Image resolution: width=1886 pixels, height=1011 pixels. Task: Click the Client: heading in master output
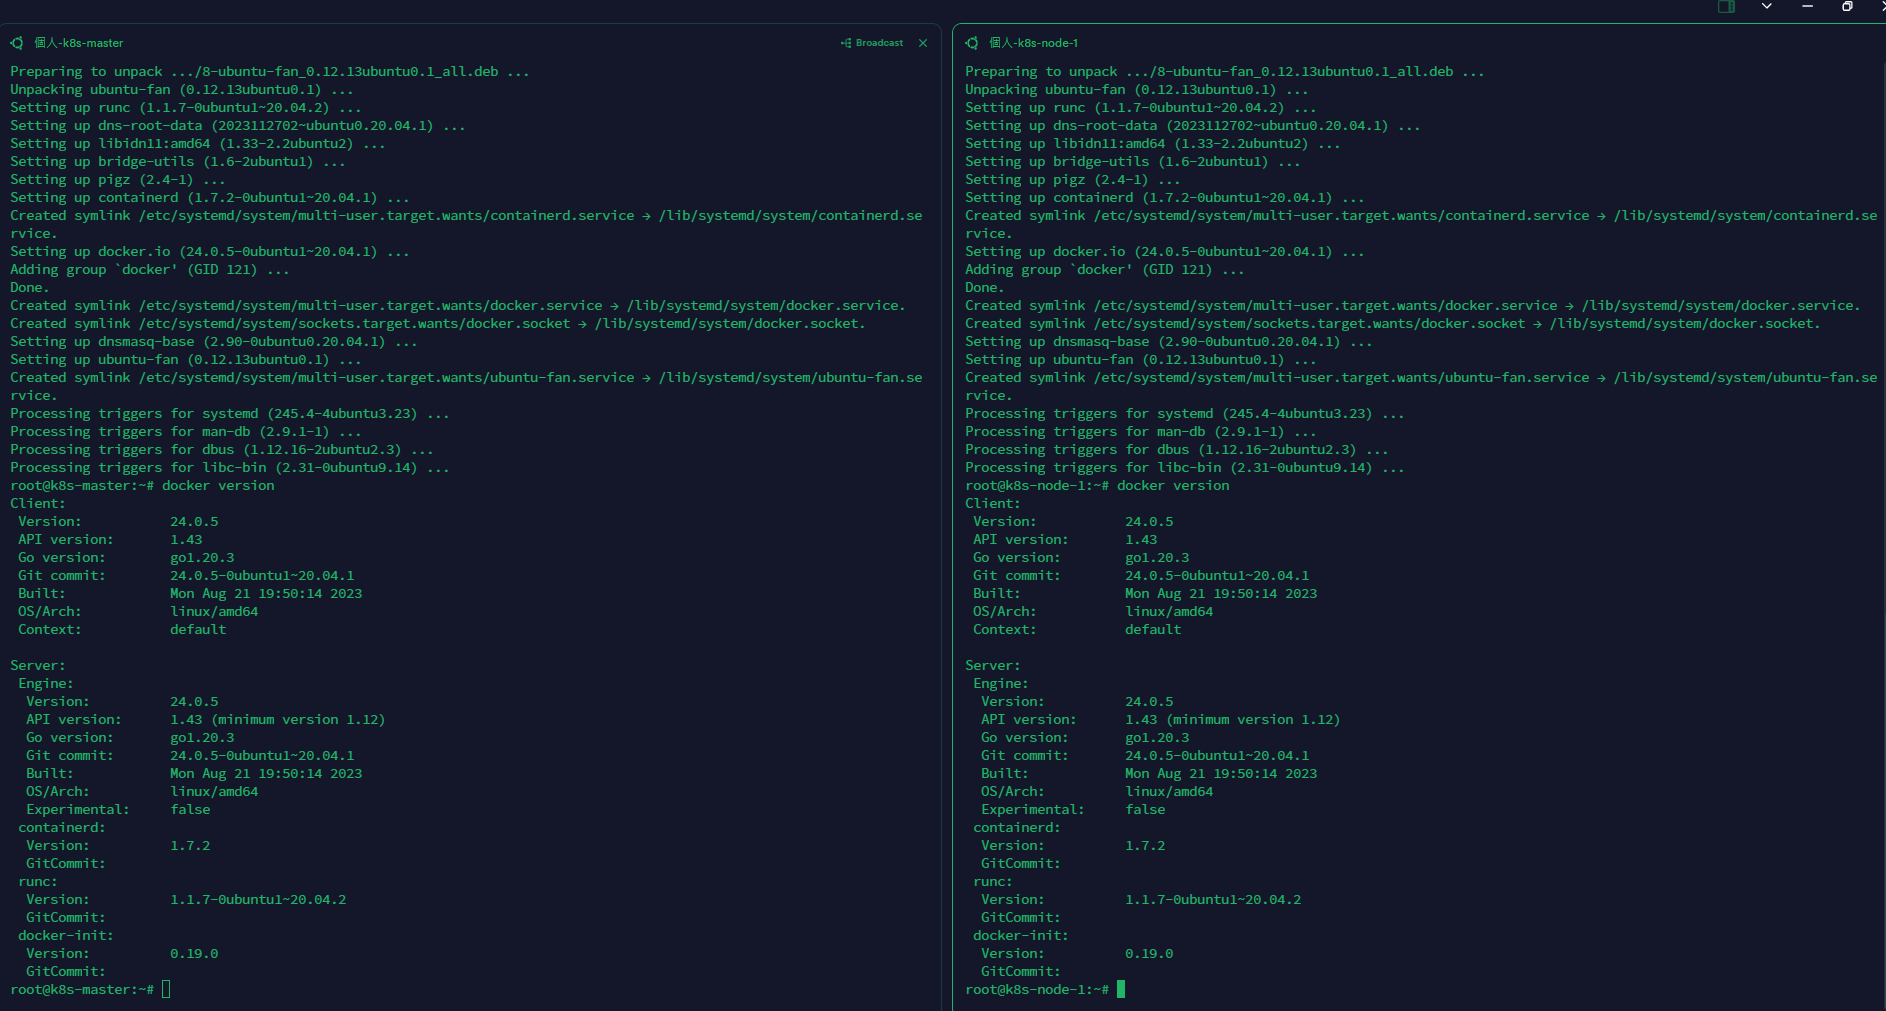[38, 503]
